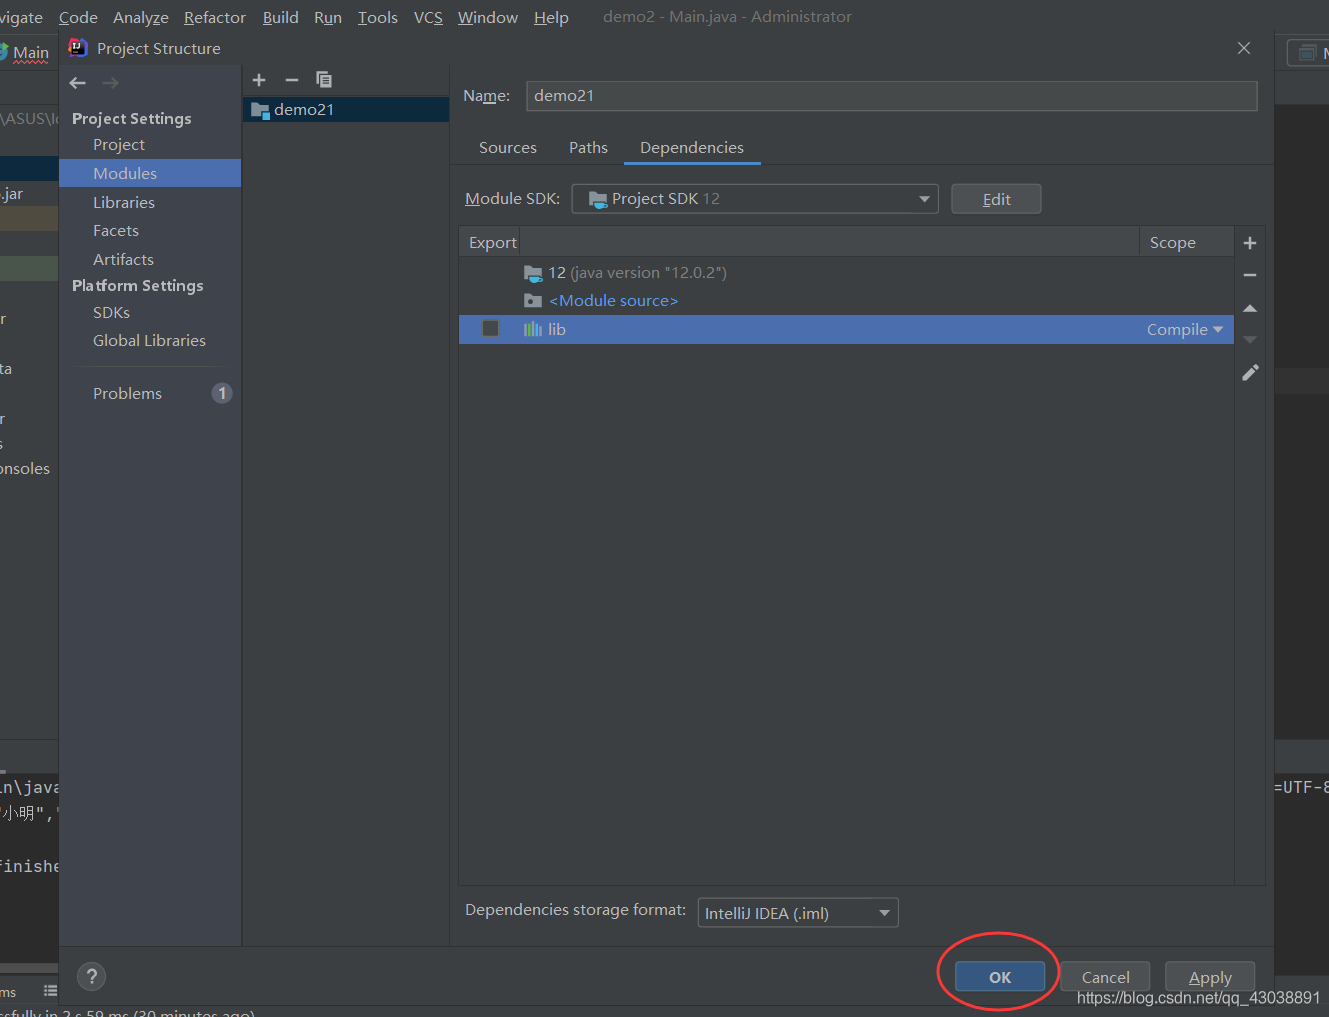The image size is (1329, 1017).
Task: Click the add module plus icon
Action: point(259,80)
